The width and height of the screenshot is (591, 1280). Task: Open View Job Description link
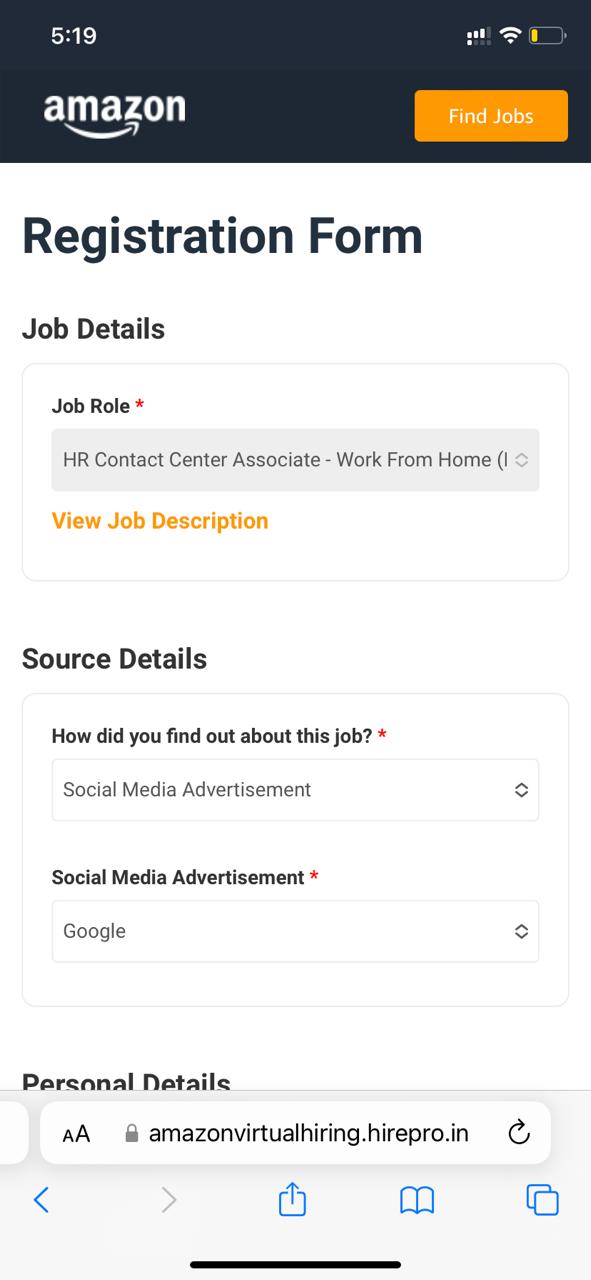point(160,521)
